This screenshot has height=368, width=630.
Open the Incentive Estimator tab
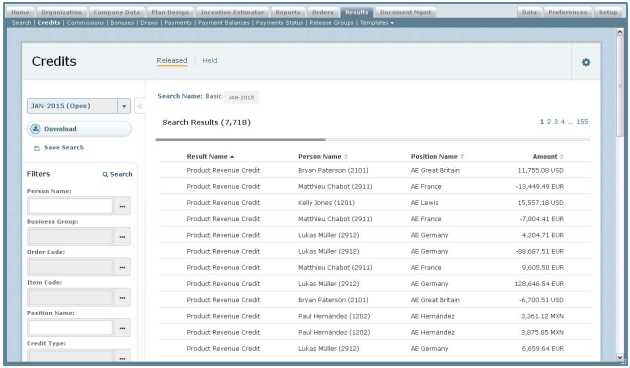point(232,12)
